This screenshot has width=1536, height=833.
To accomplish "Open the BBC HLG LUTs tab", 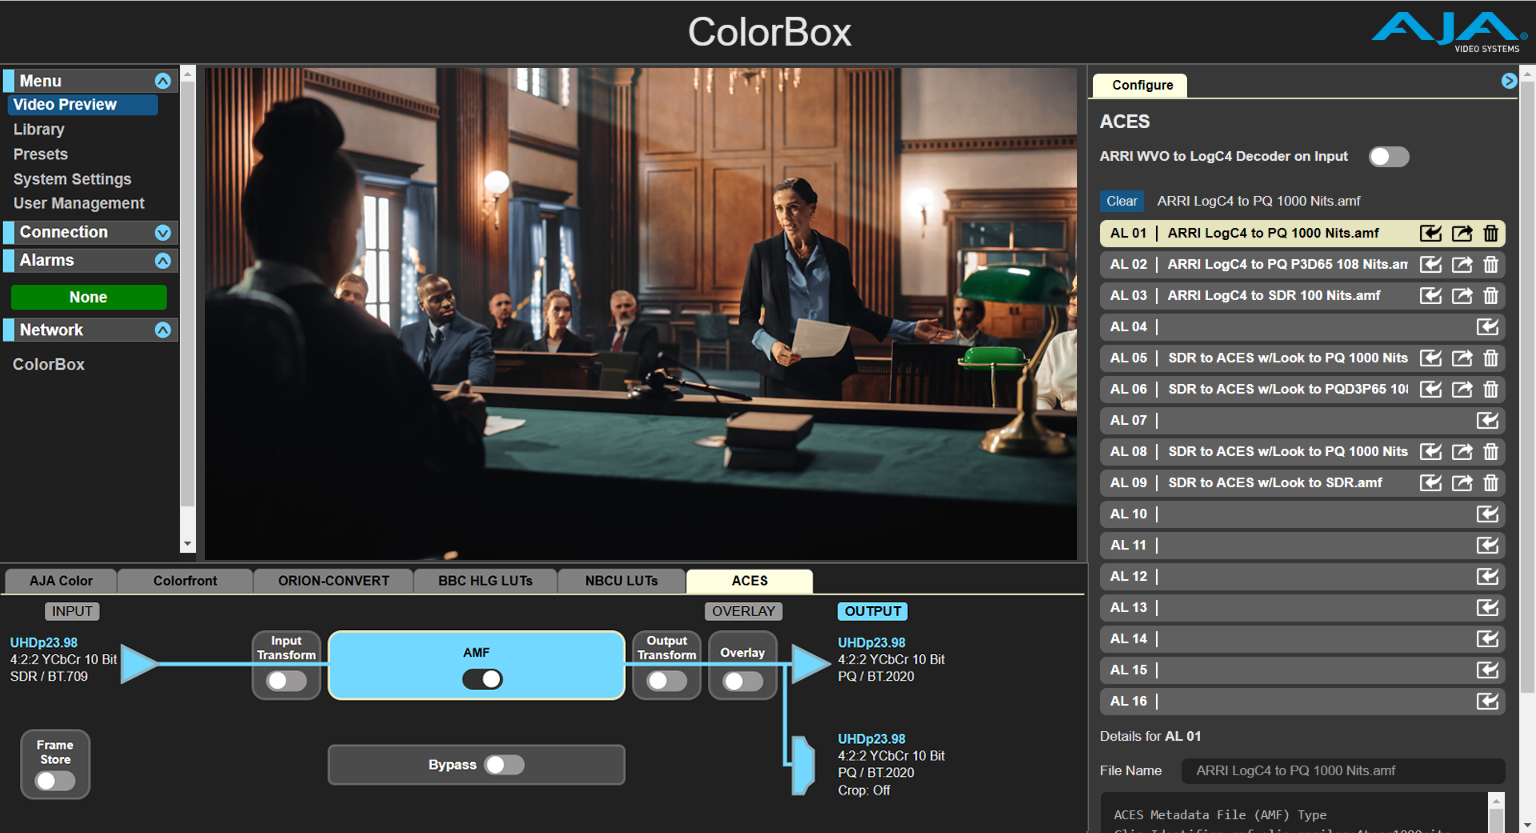I will tap(485, 580).
